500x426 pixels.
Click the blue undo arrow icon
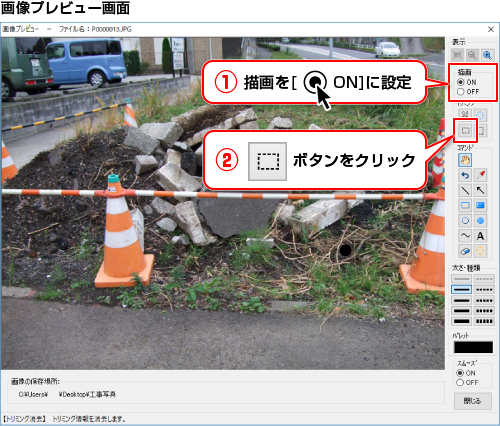465,175
